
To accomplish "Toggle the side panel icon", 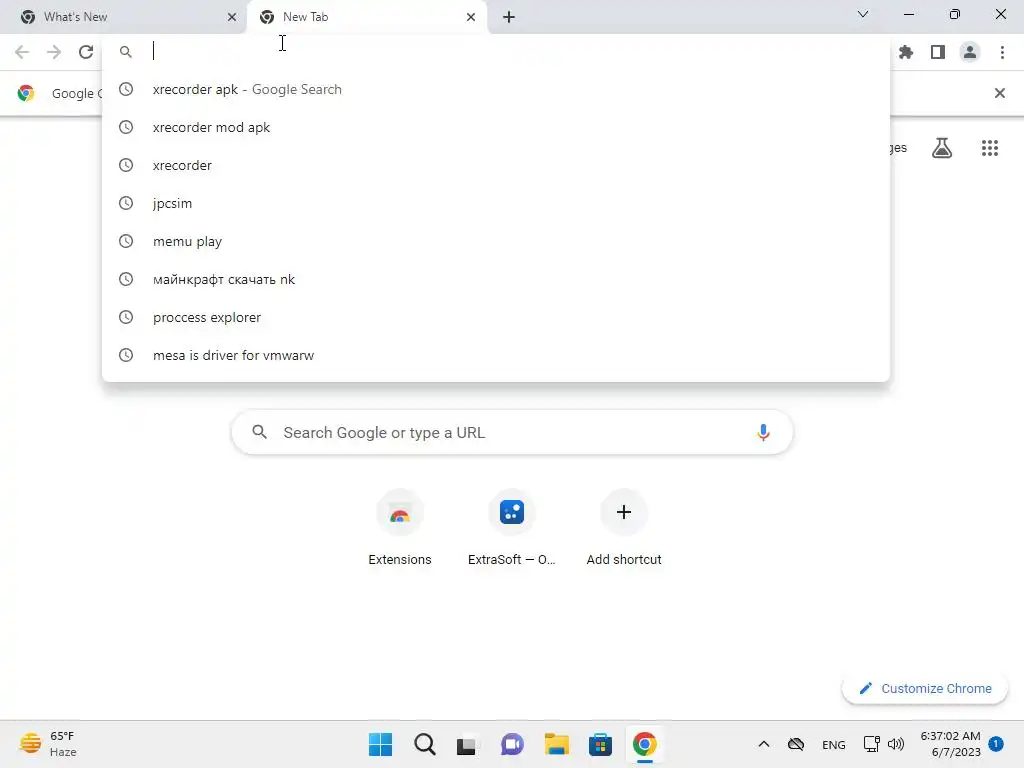I will pos(938,52).
